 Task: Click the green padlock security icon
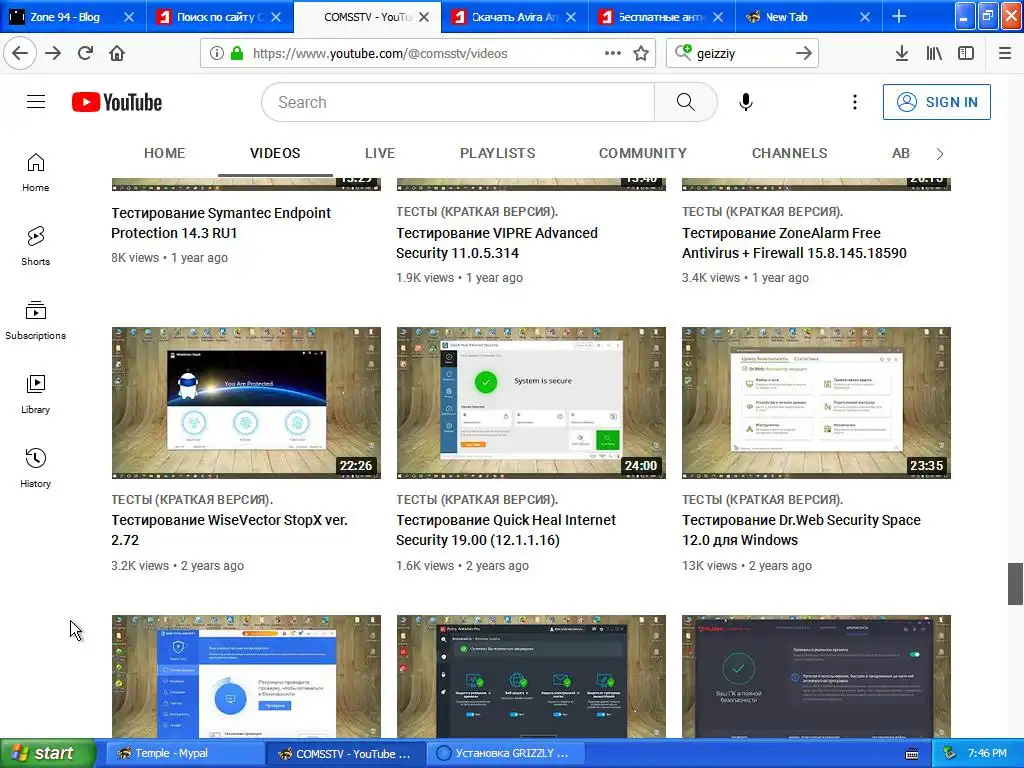[237, 54]
